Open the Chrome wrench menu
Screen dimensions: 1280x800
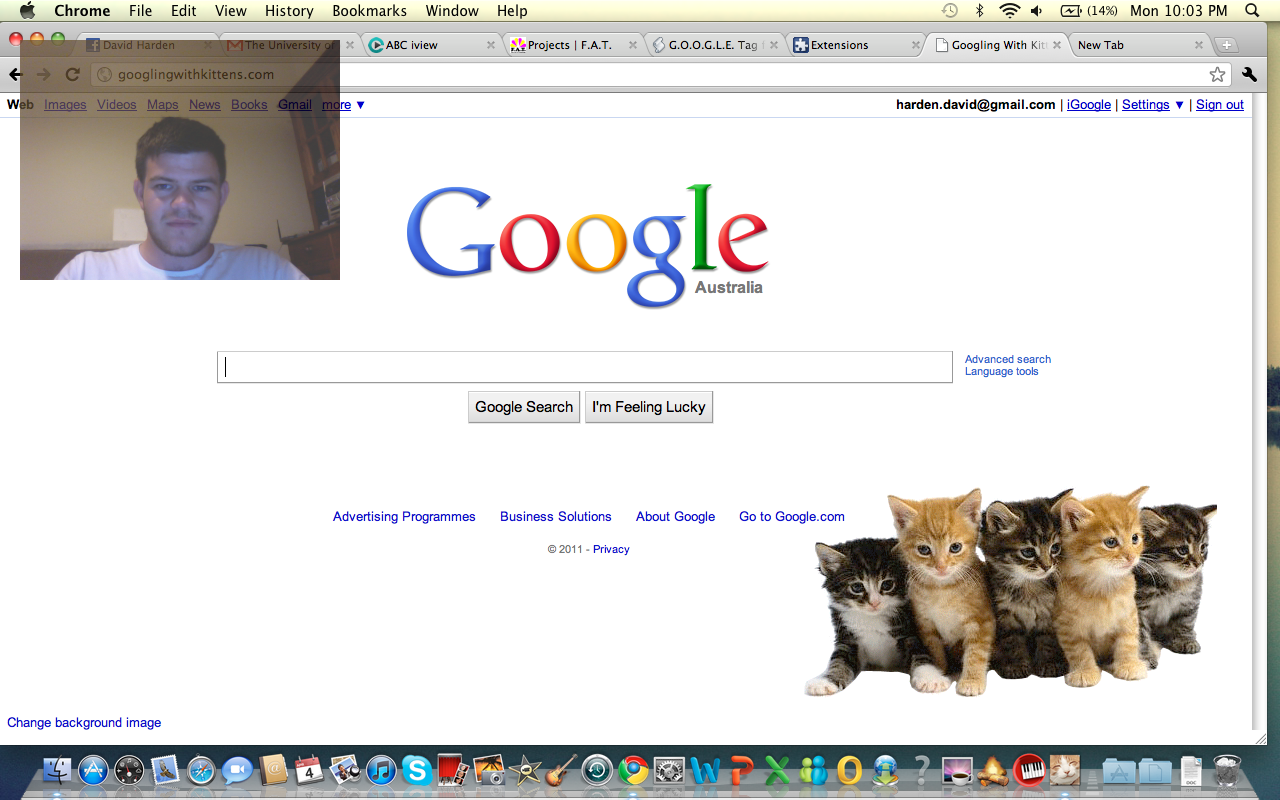tap(1249, 74)
